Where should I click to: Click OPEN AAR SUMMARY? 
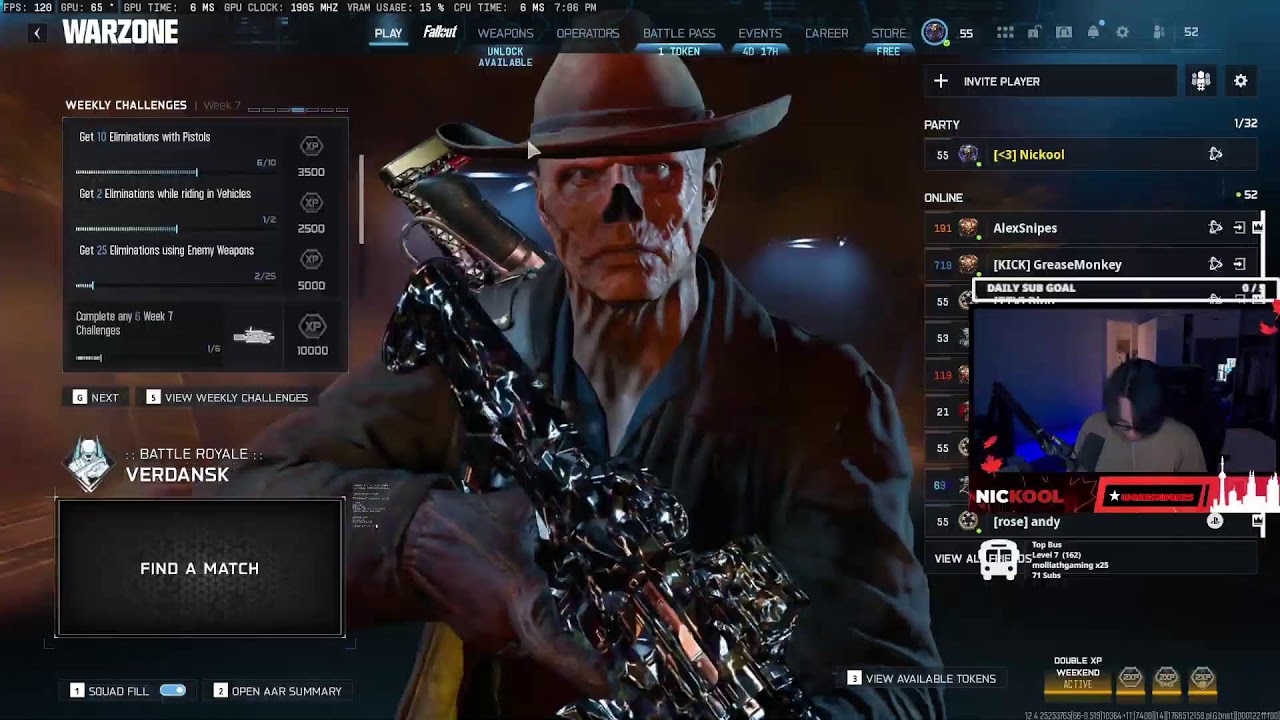(278, 691)
